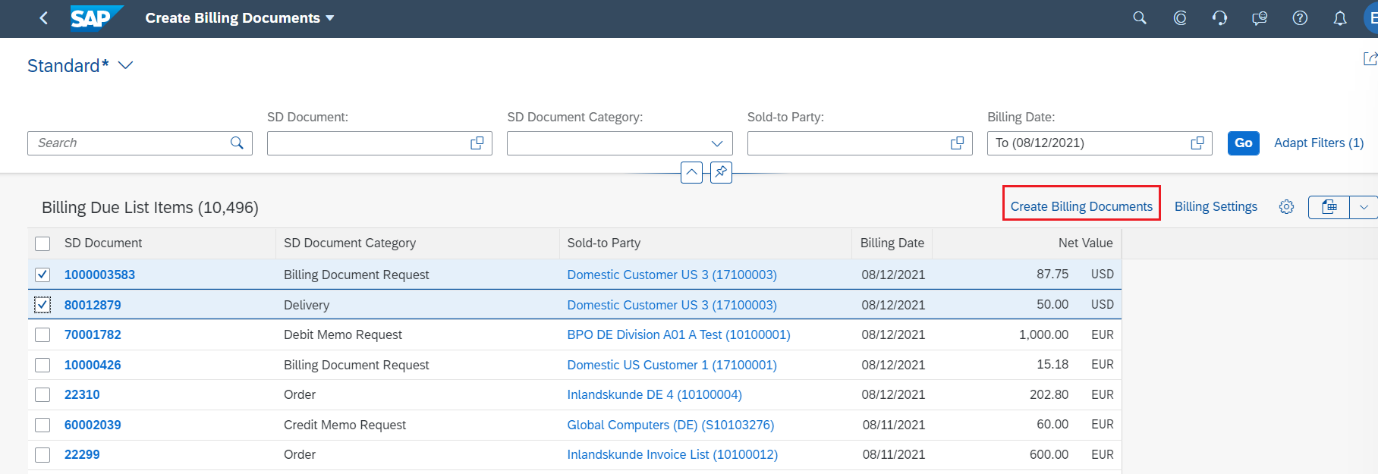
Task: Open value help for Sold-to Party
Action: click(957, 143)
